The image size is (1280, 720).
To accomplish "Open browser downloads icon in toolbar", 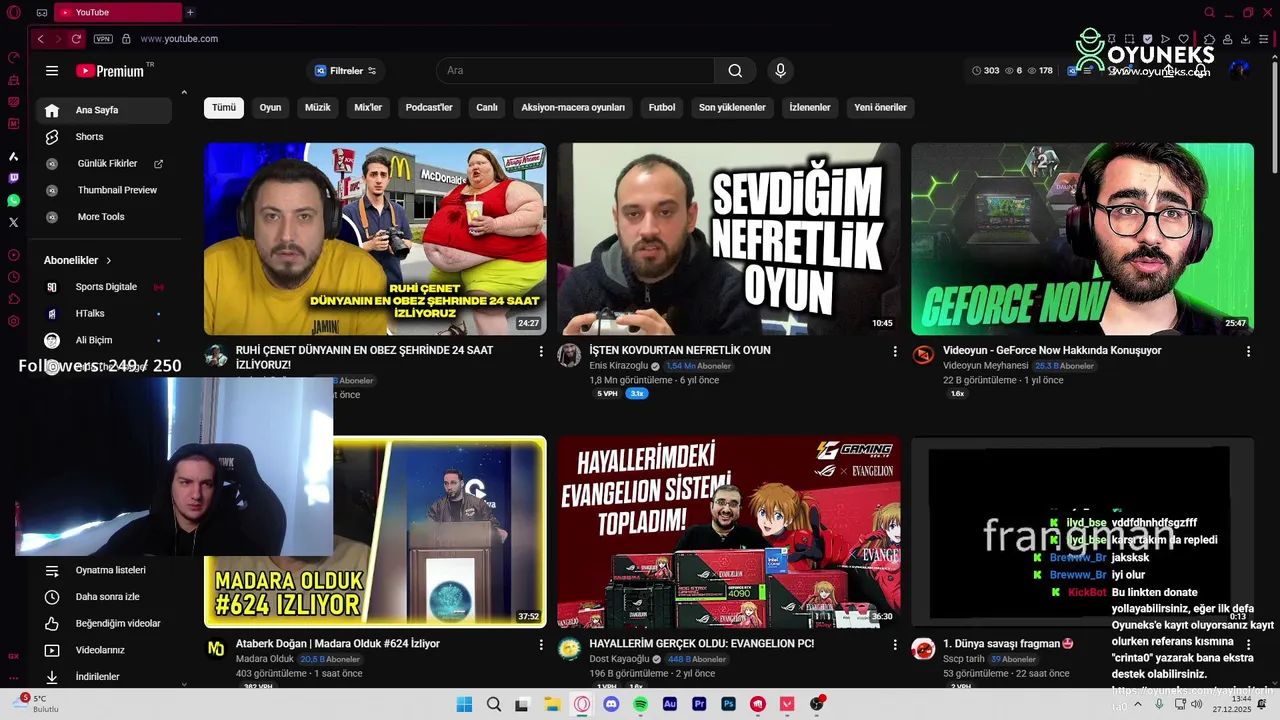I will click(x=1245, y=39).
